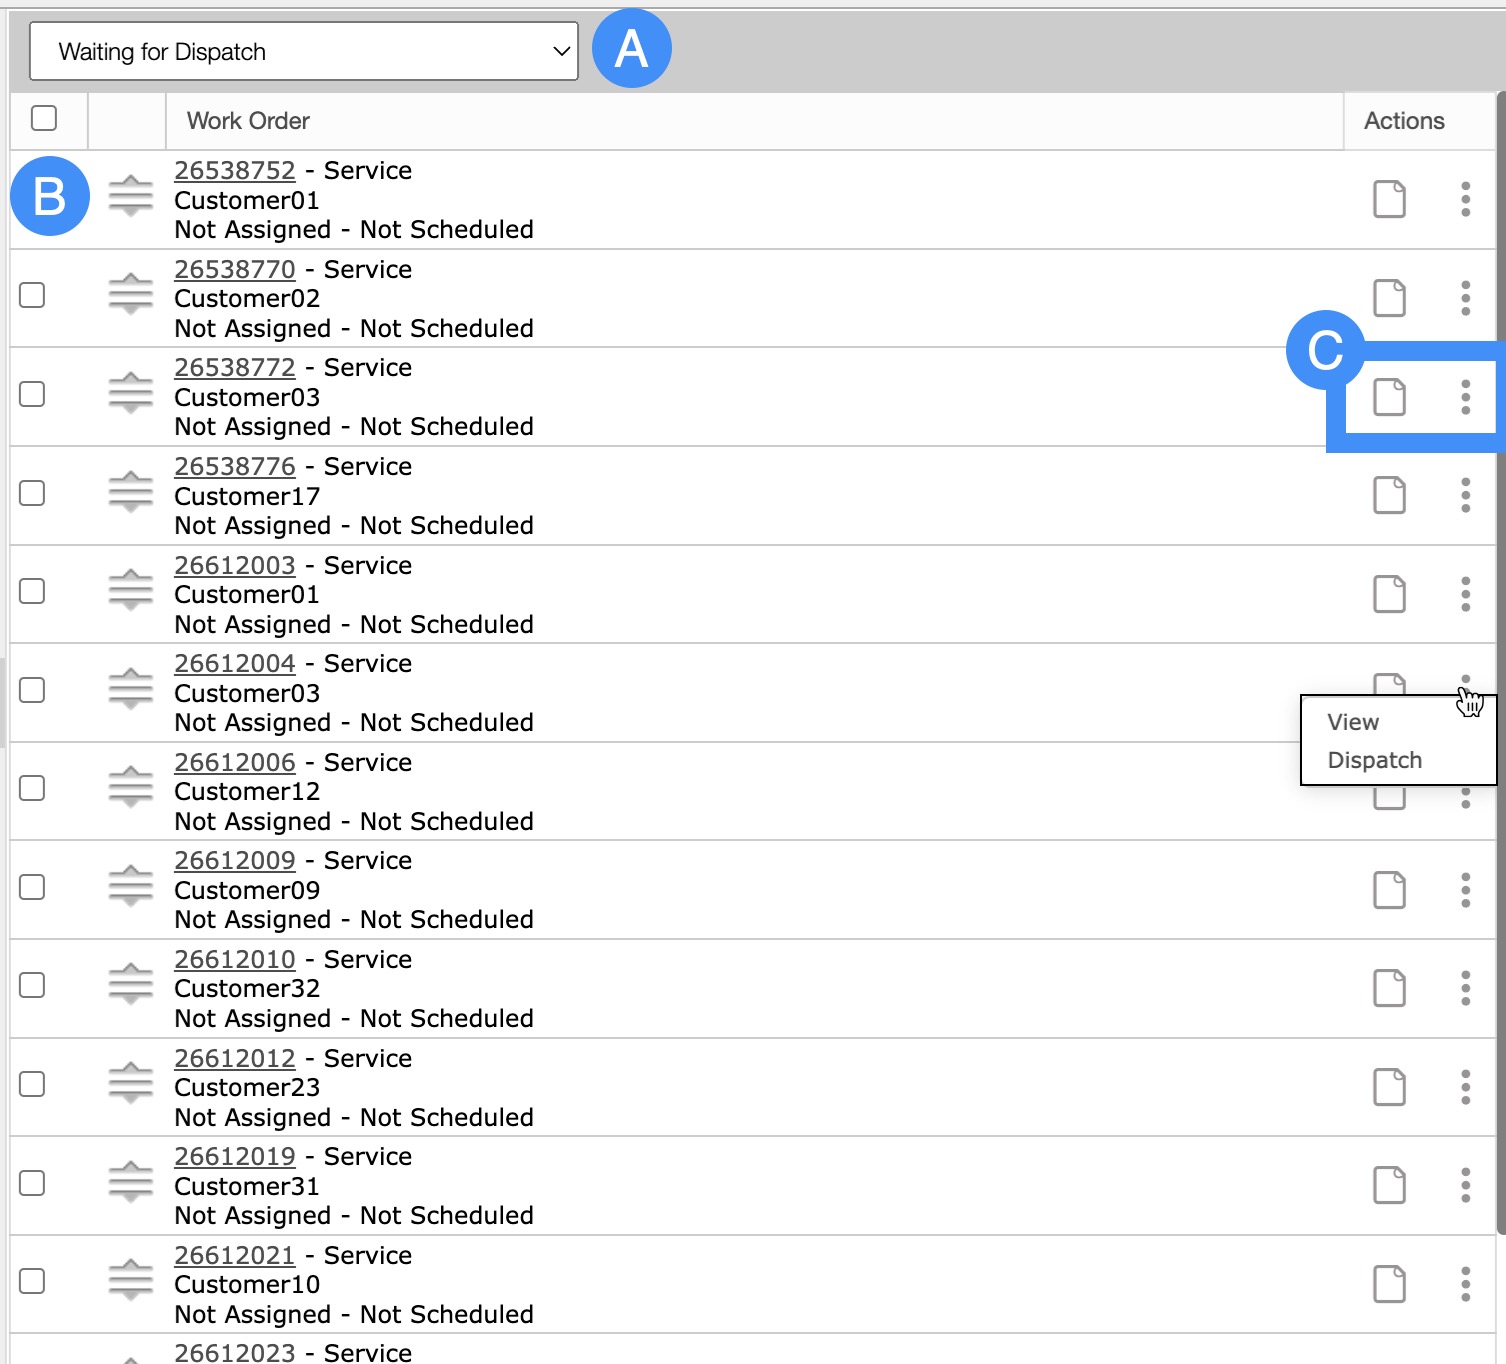The height and width of the screenshot is (1364, 1506).
Task: Select checkbox for work order 26612006
Action: tap(33, 789)
